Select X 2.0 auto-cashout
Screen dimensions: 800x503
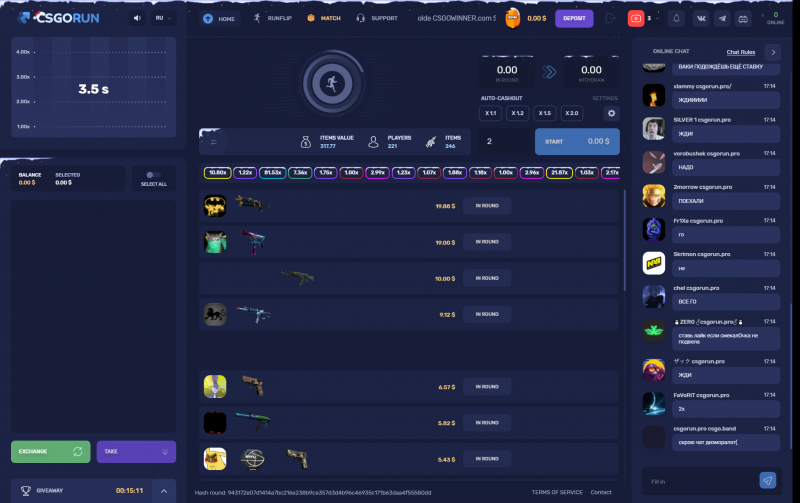(571, 113)
